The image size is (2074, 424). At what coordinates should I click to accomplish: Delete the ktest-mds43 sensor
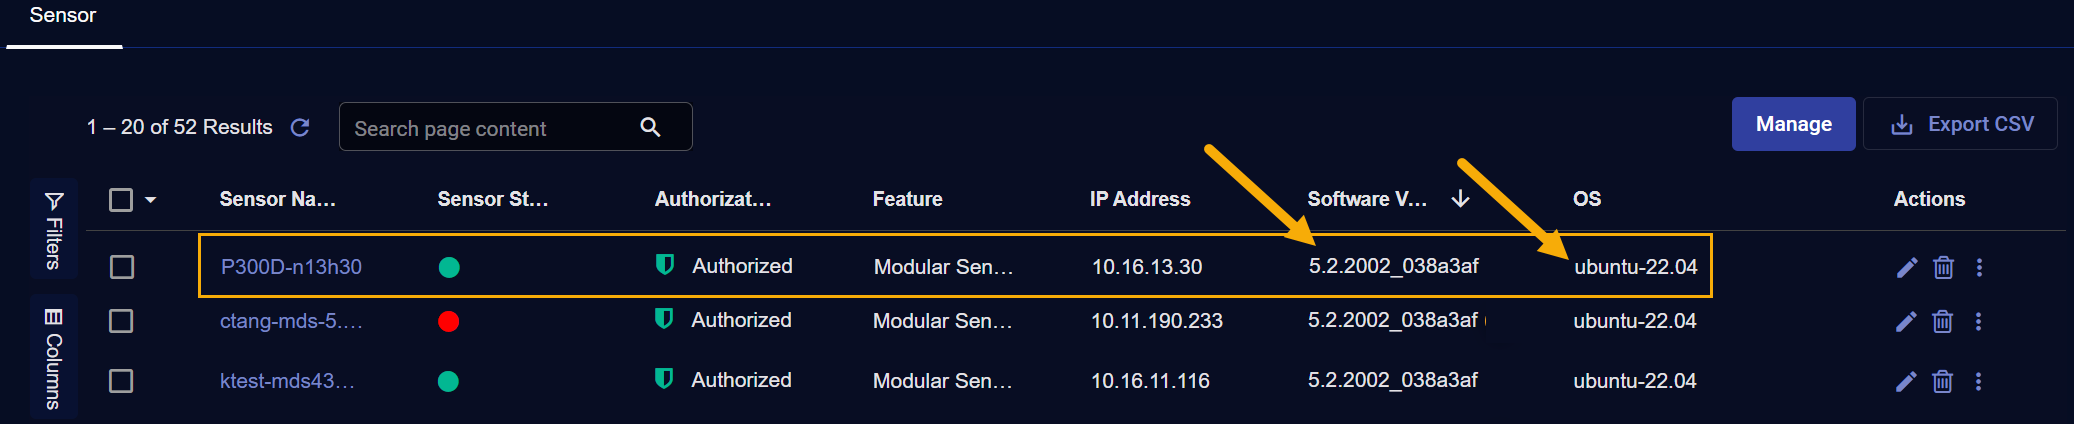(x=1942, y=381)
